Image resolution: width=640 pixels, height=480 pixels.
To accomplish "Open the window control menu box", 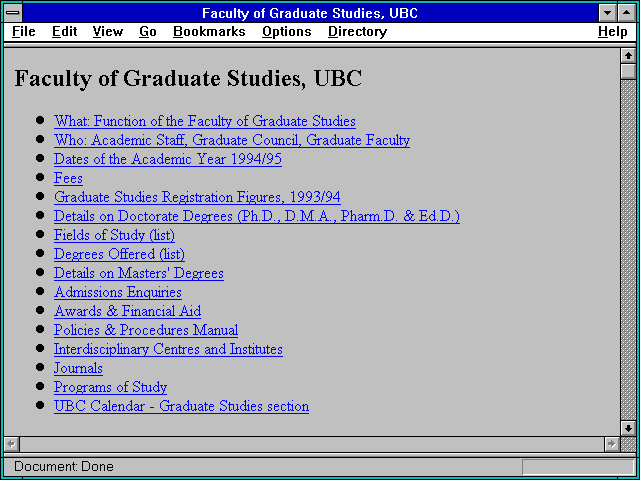I will coord(13,13).
